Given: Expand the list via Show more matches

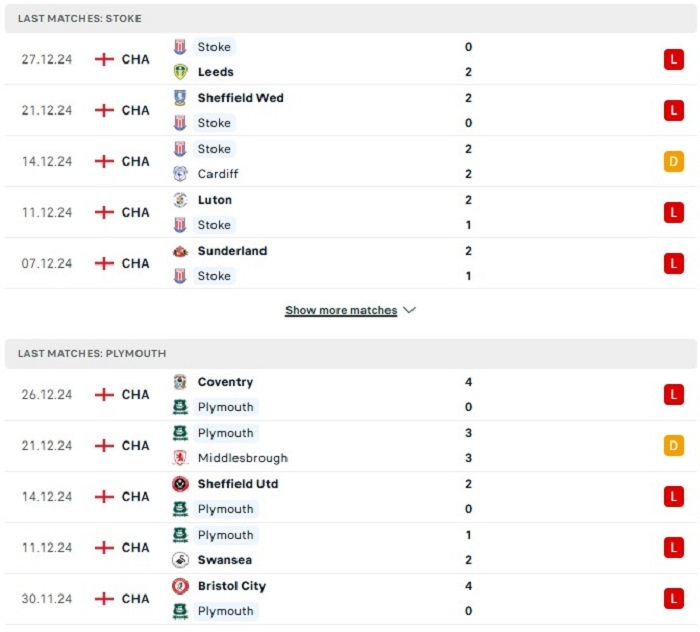Looking at the screenshot, I should [x=341, y=310].
